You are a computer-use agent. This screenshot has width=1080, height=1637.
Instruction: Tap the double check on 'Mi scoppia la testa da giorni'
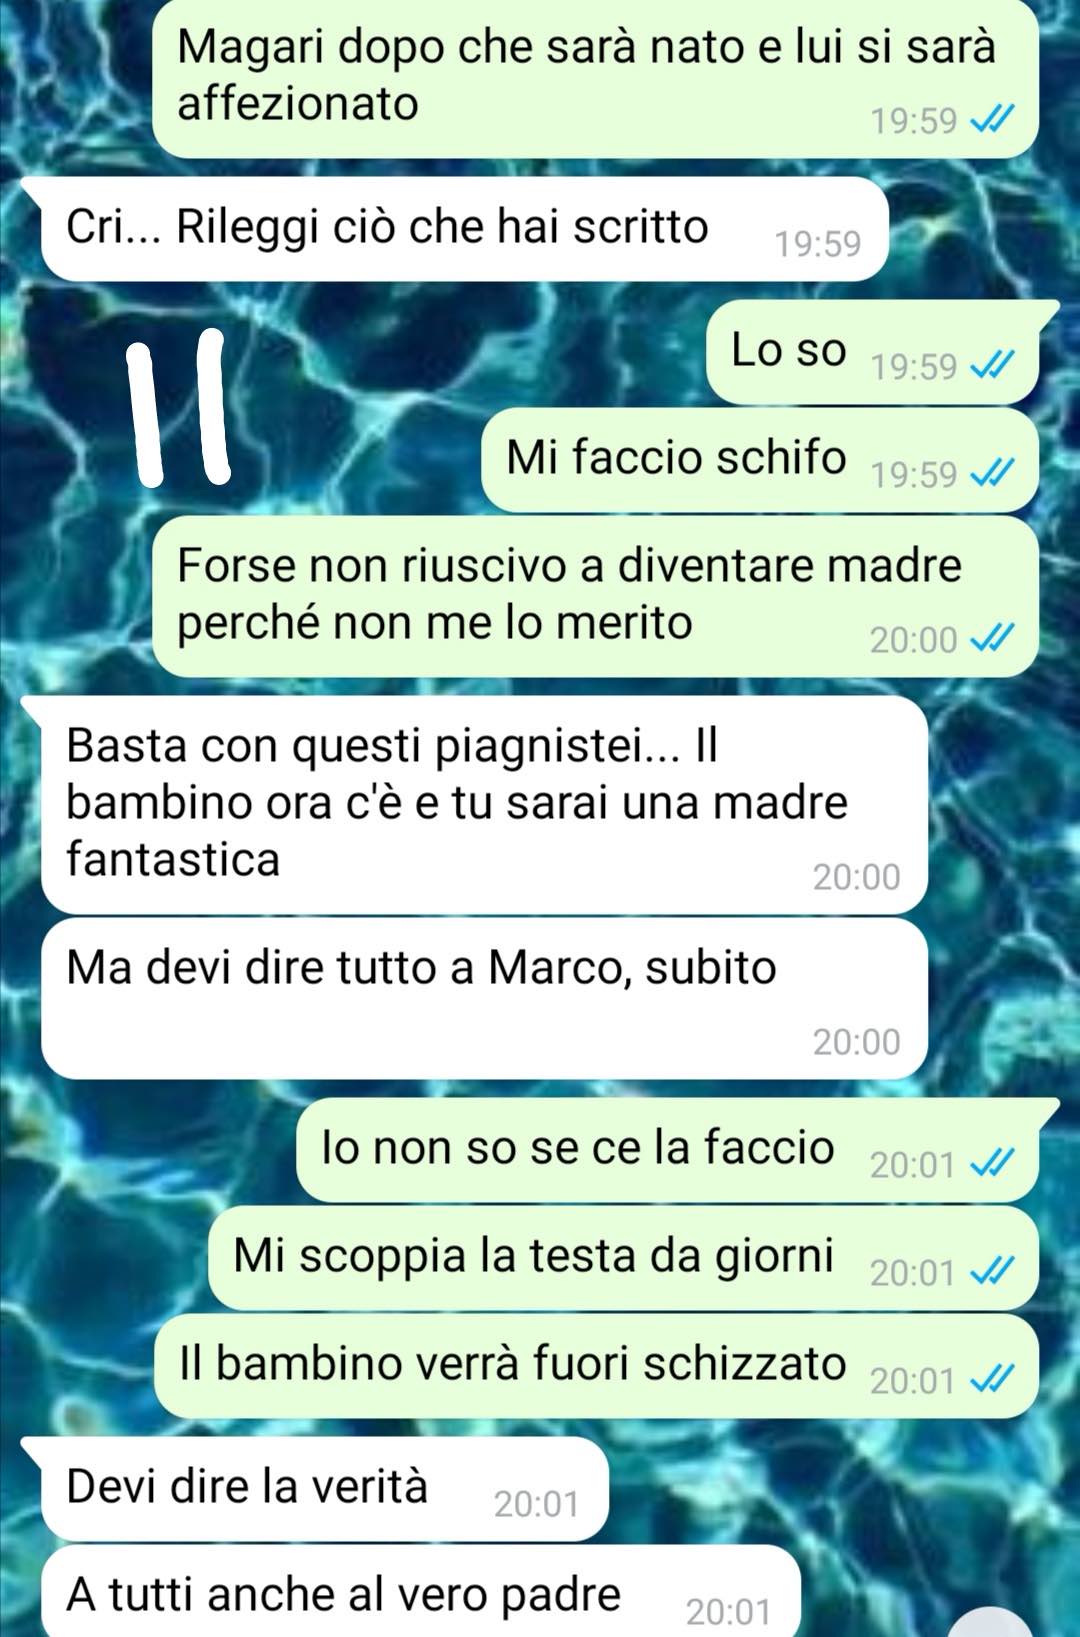click(993, 1272)
